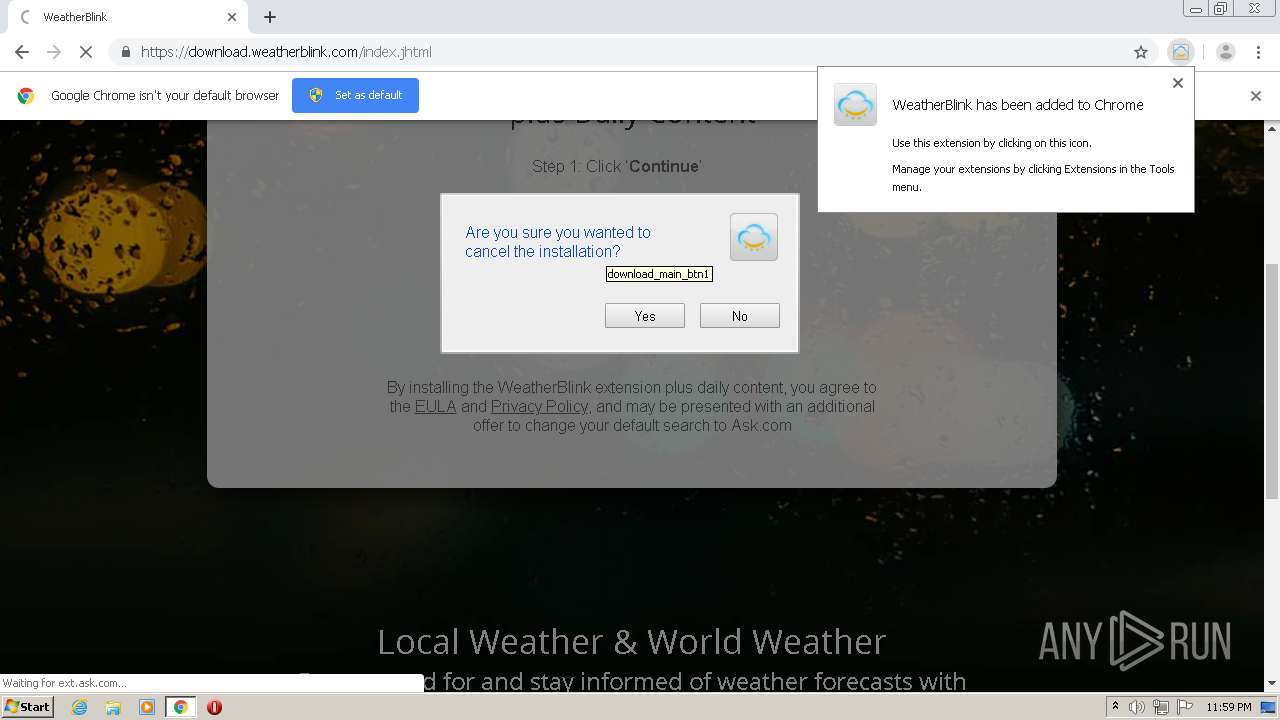Open the Windows Start menu

[x=28, y=707]
